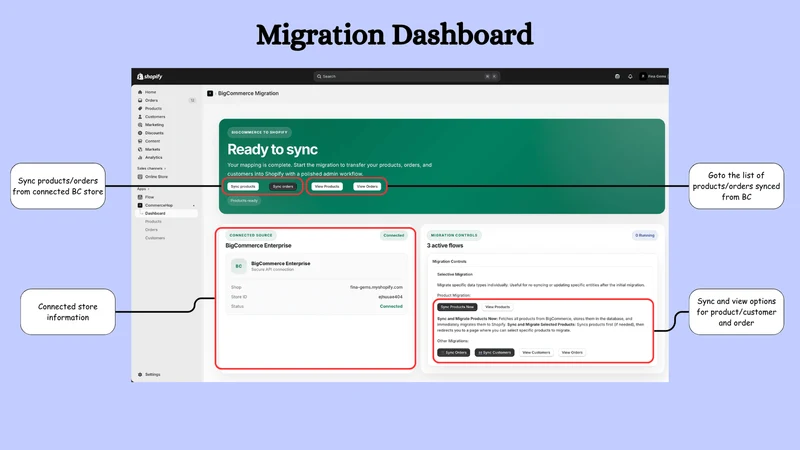Screen dimensions: 800x450
Task: Open Home via its house icon
Action: click(x=140, y=92)
